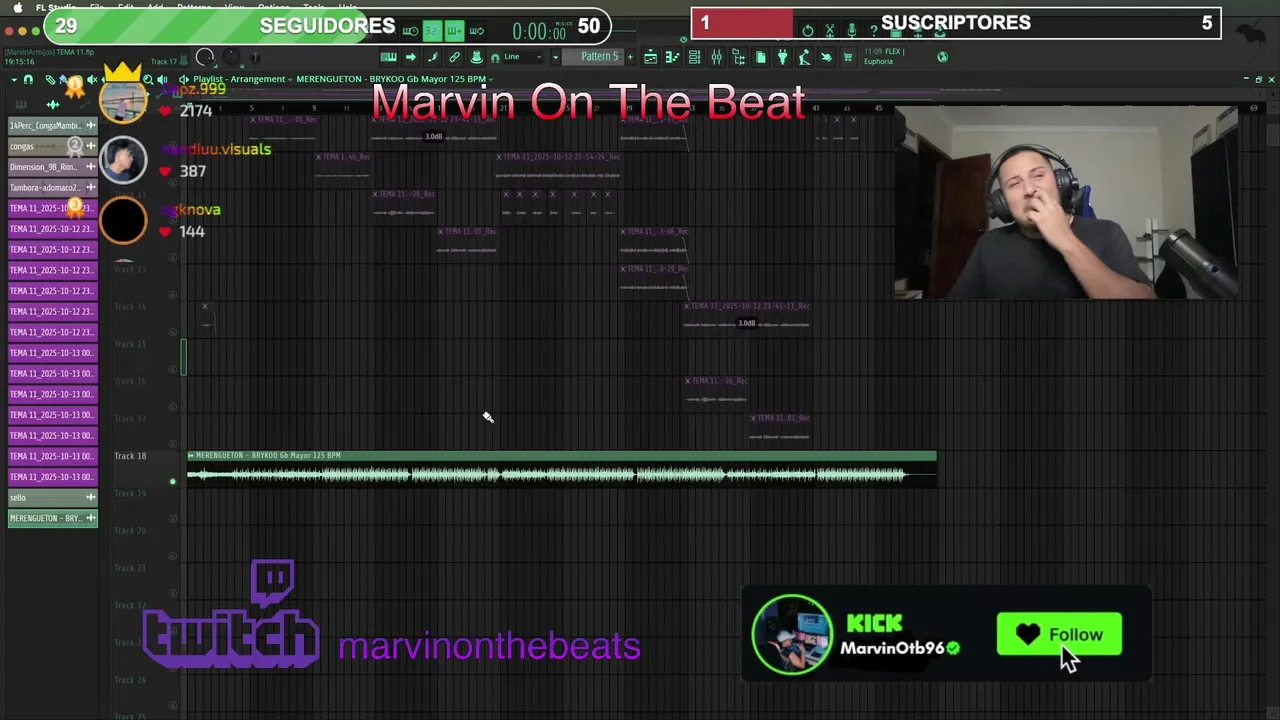
Task: Select the playlist mute tool speaker icon
Action: coord(91,80)
